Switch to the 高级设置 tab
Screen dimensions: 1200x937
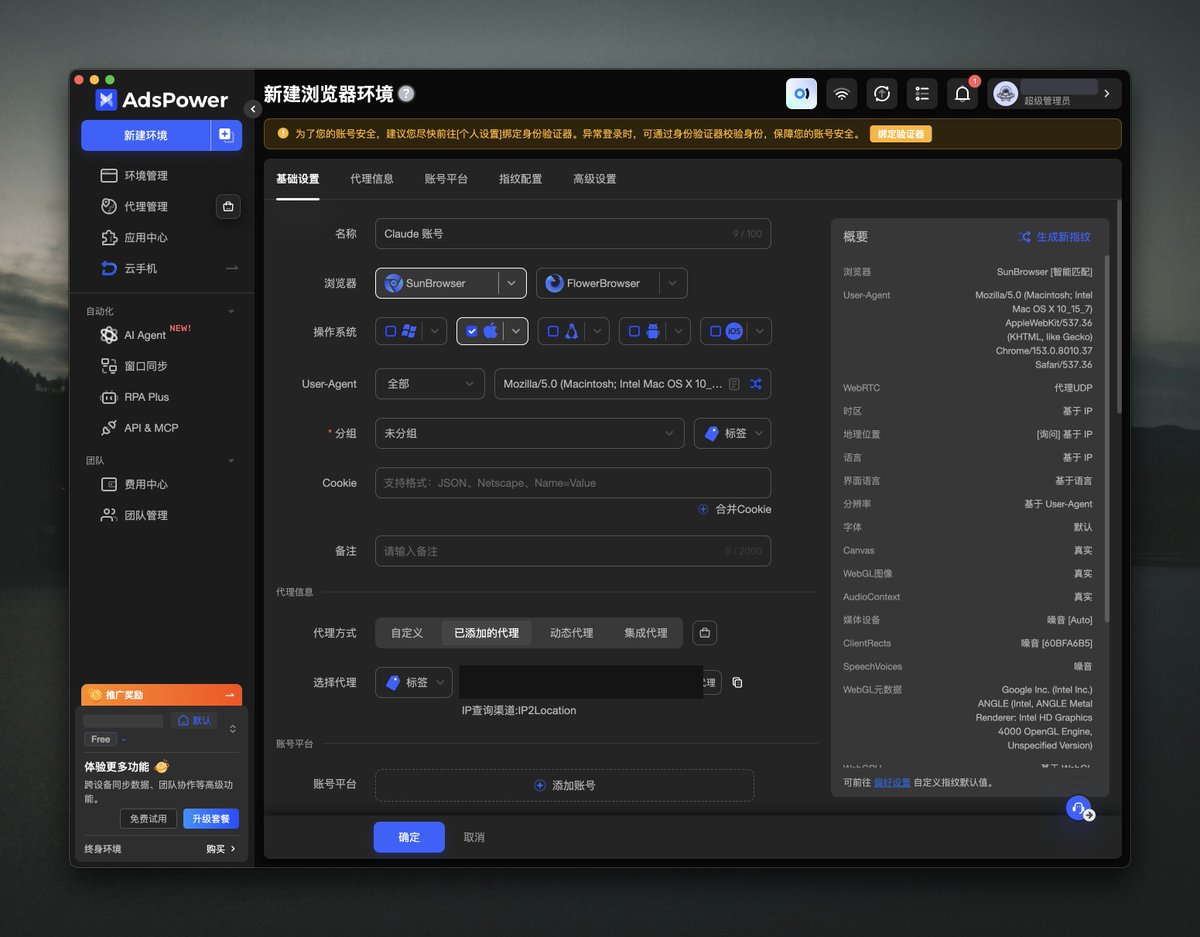595,179
